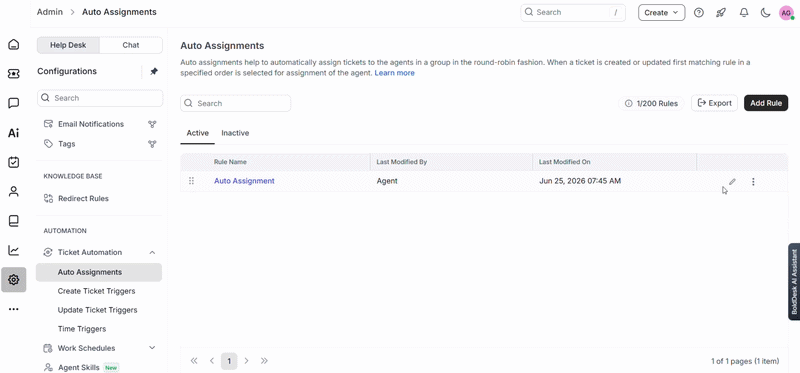Click the Email Notifications share icon
The height and width of the screenshot is (373, 800).
pos(152,124)
